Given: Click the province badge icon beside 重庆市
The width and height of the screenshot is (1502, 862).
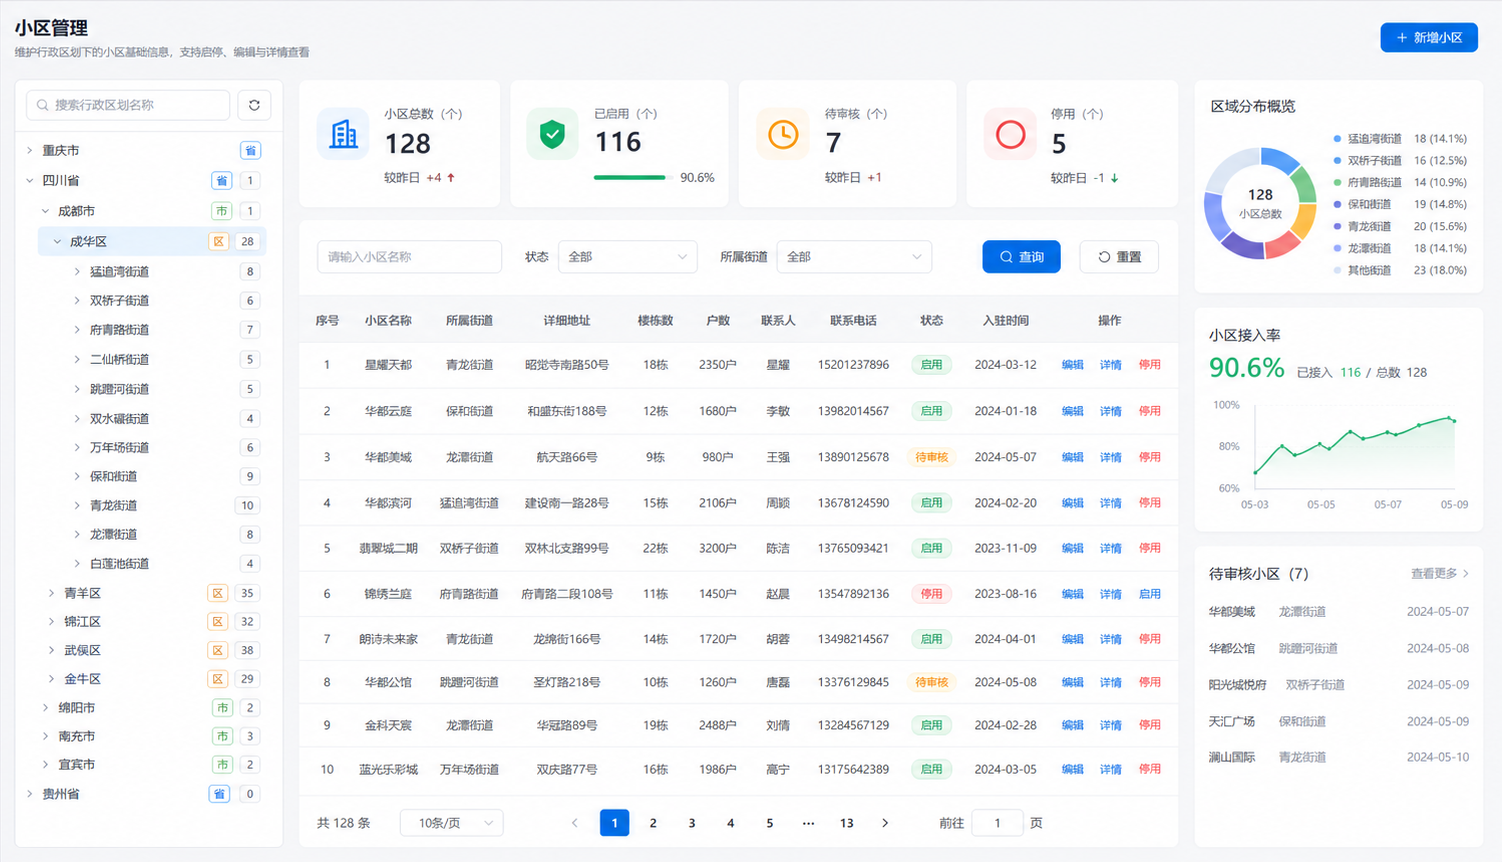Looking at the screenshot, I should tap(250, 150).
